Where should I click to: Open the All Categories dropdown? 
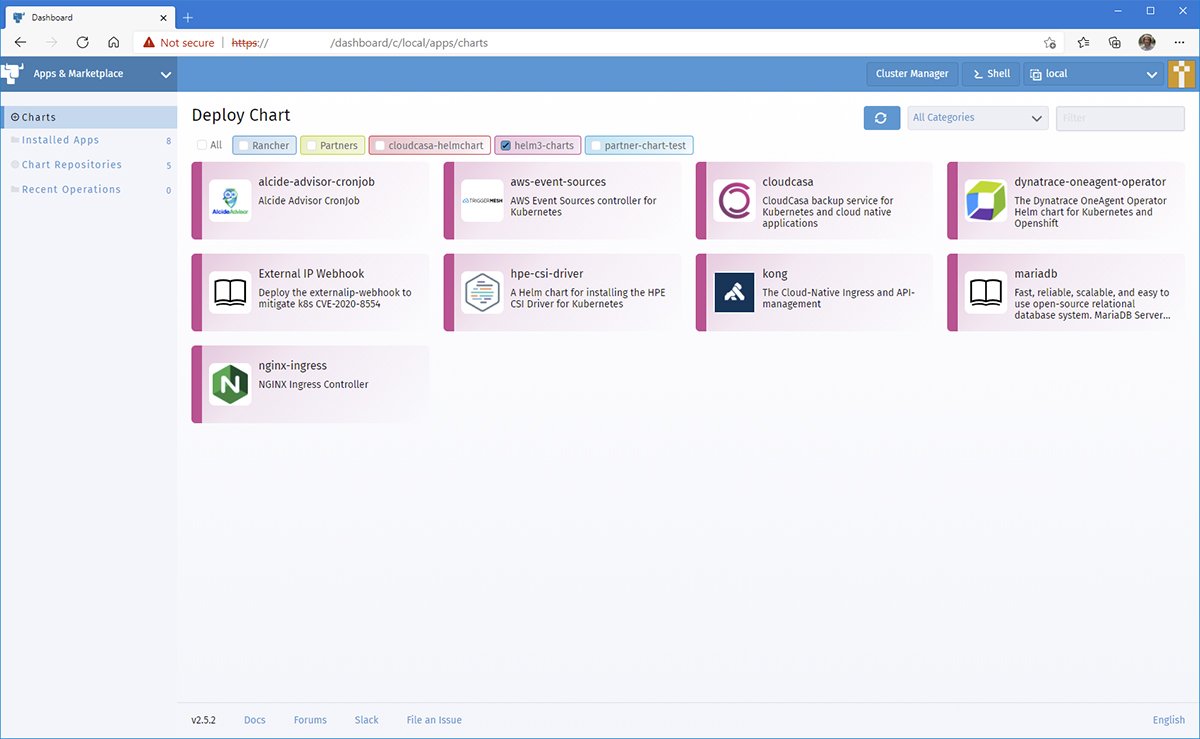(978, 118)
